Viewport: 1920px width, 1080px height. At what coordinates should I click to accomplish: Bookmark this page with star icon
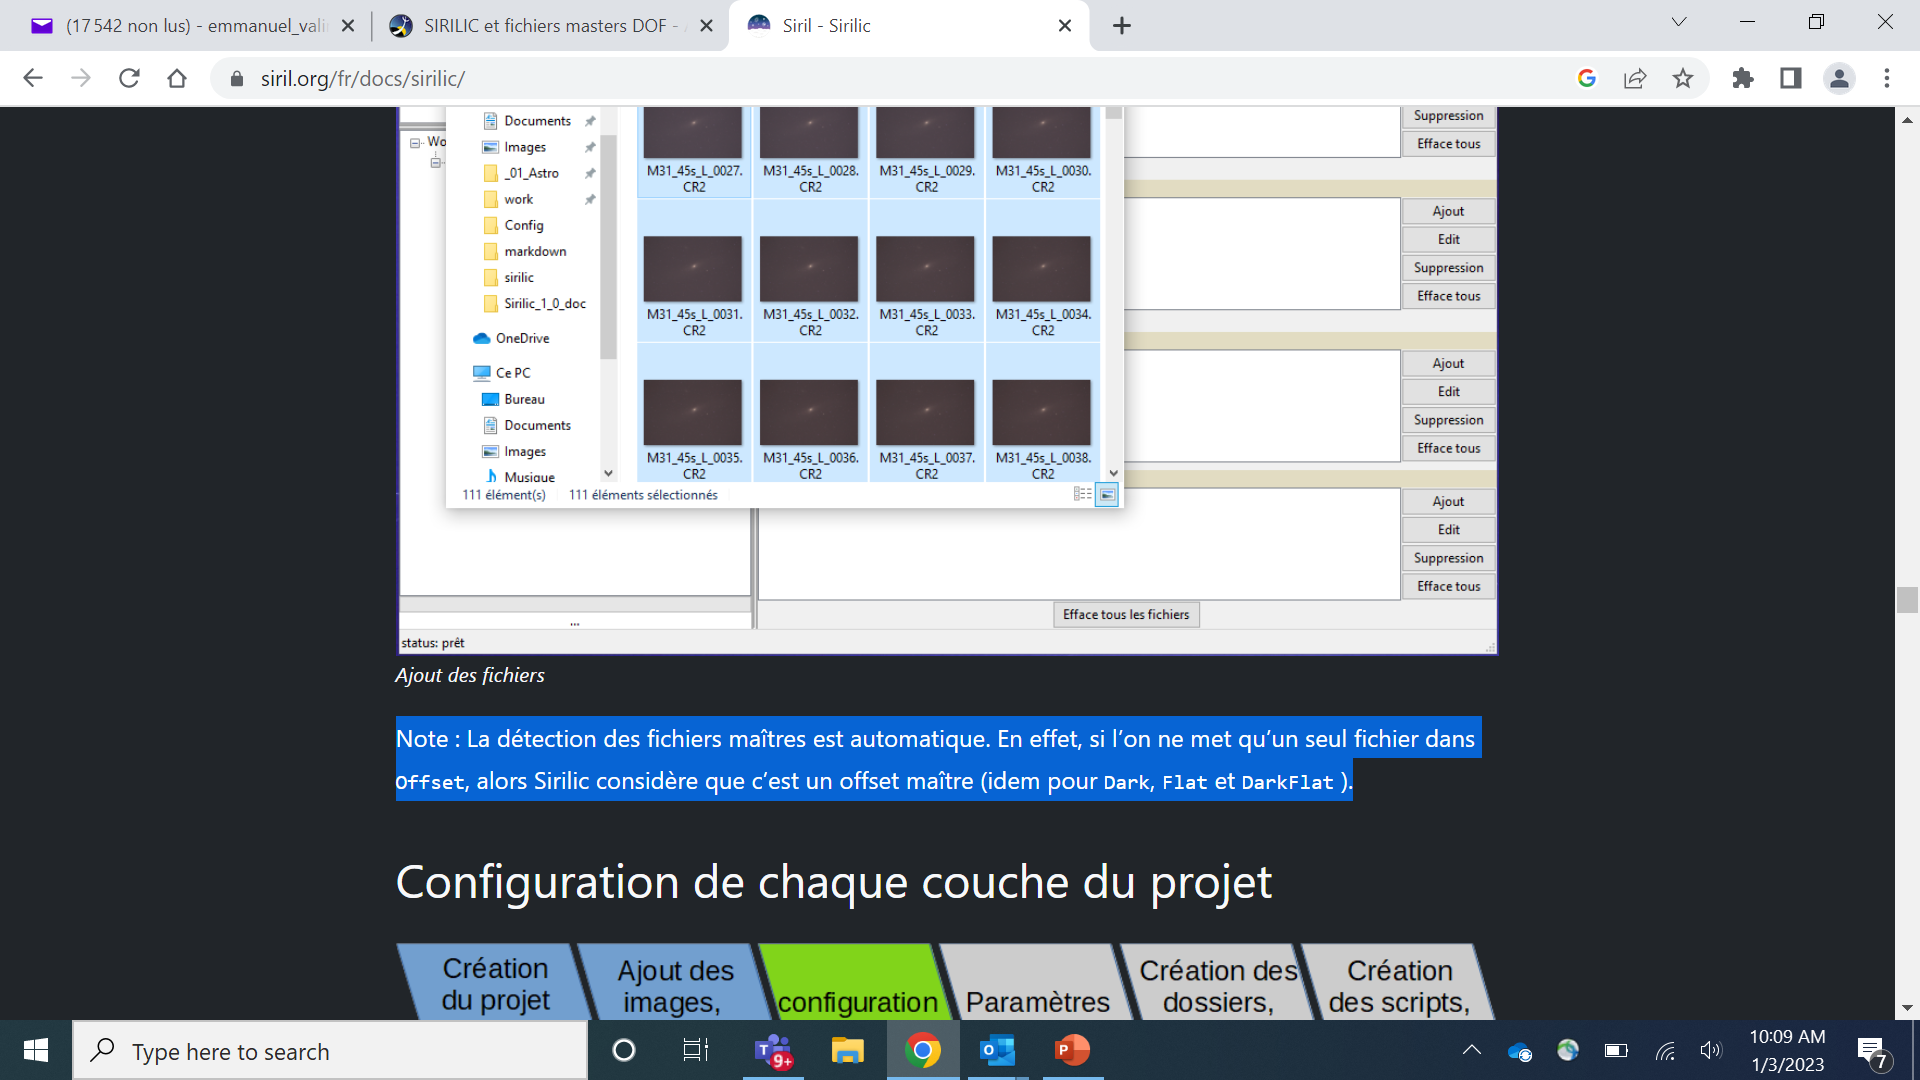[x=1683, y=78]
